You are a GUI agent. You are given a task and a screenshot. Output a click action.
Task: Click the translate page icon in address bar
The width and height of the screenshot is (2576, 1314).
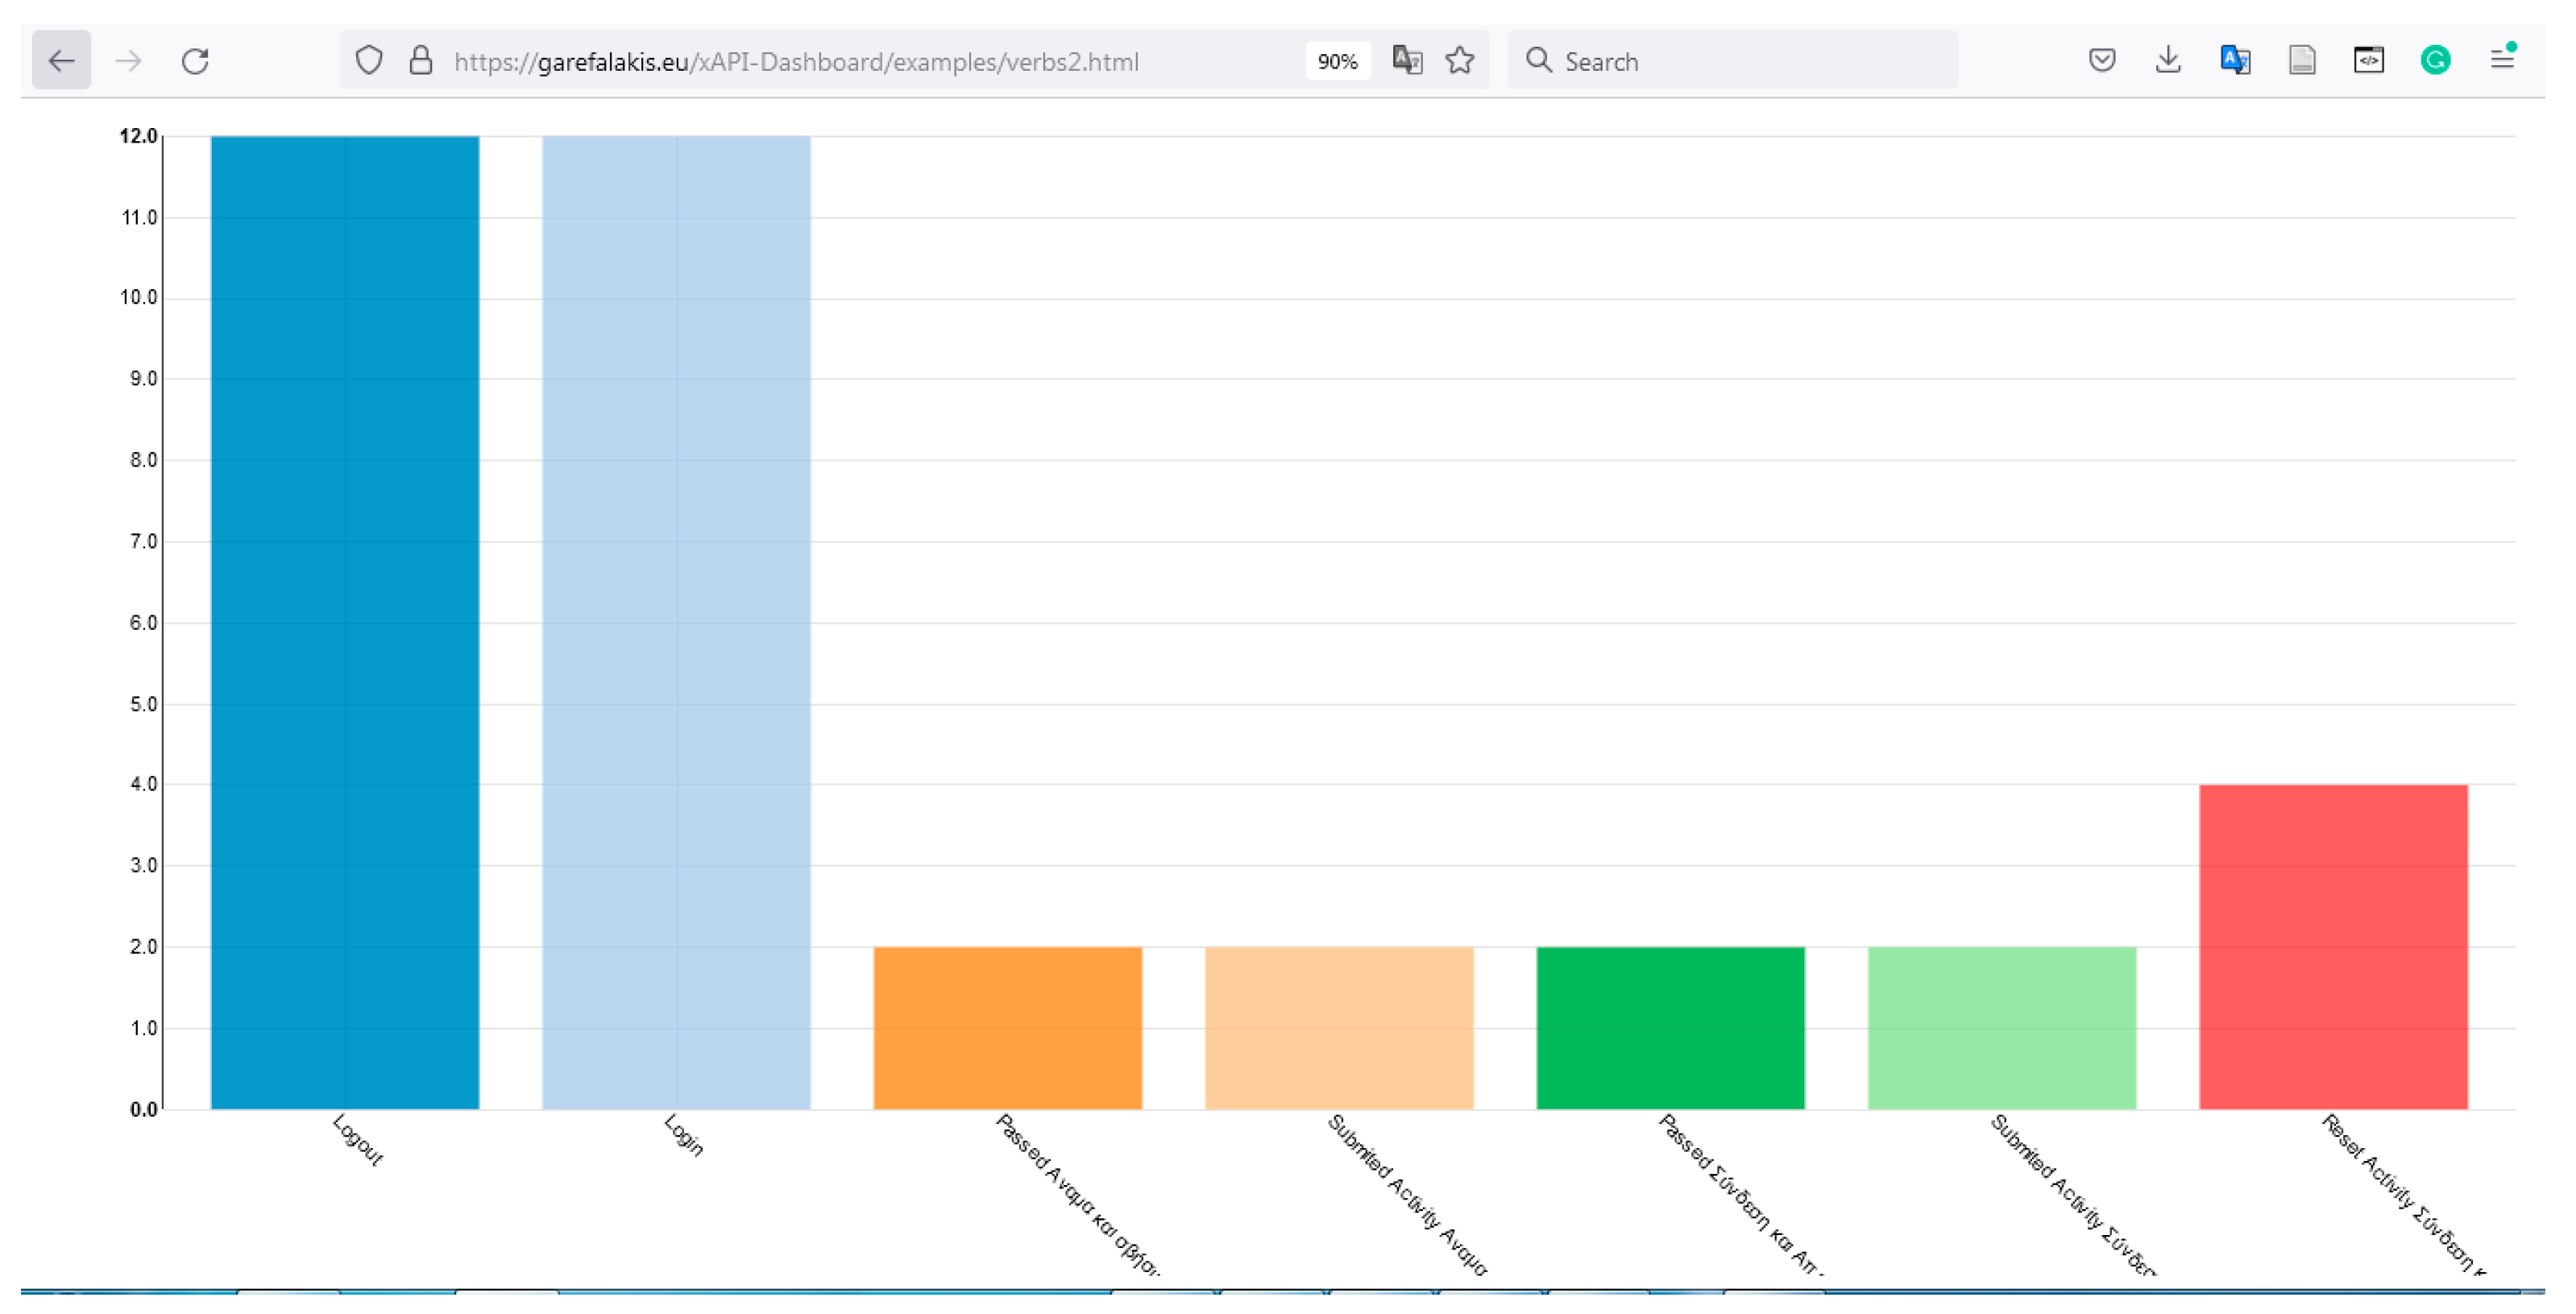(x=1407, y=61)
